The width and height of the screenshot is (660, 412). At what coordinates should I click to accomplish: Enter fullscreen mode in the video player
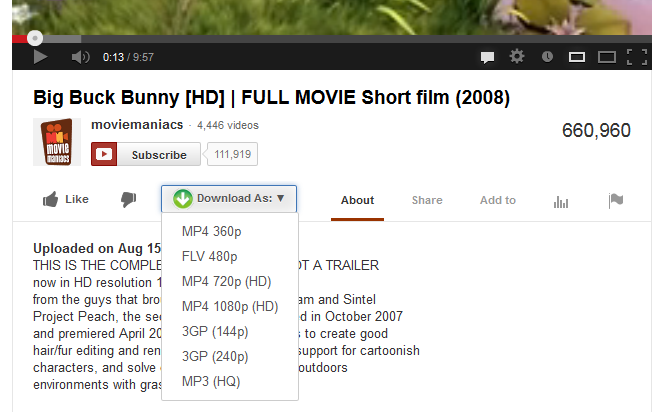click(635, 57)
